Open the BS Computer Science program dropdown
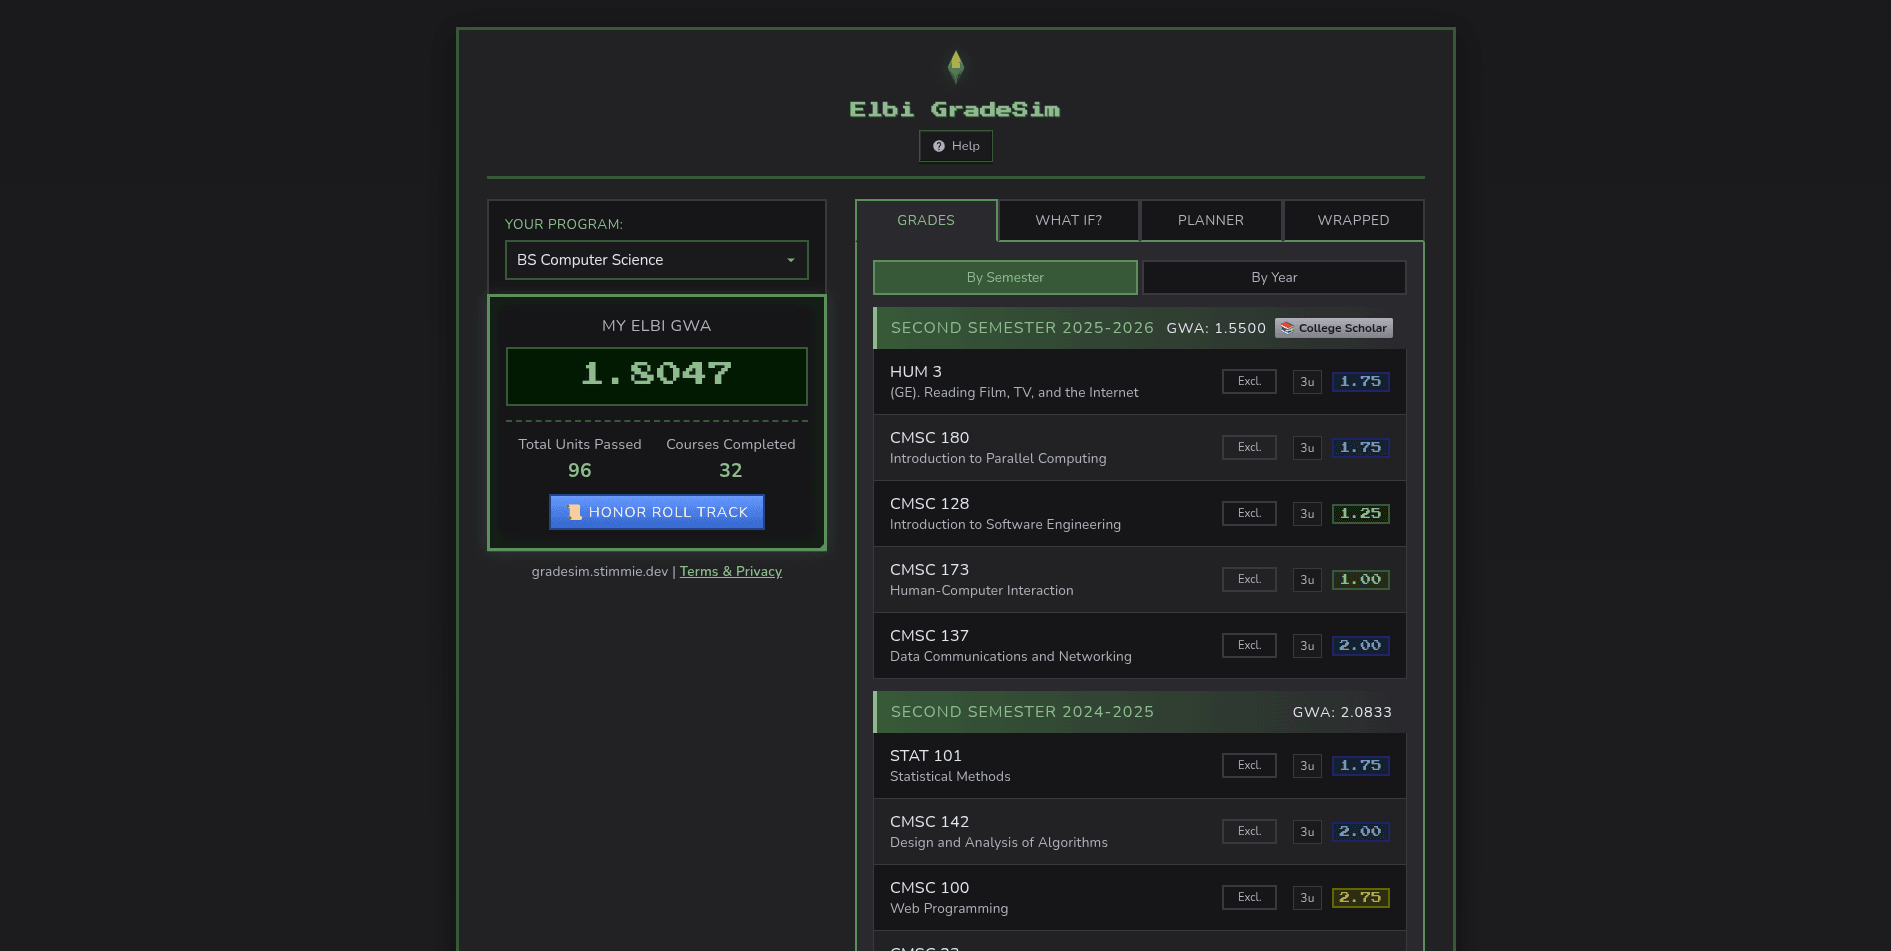Screen dimensions: 1891x951 [x=657, y=260]
